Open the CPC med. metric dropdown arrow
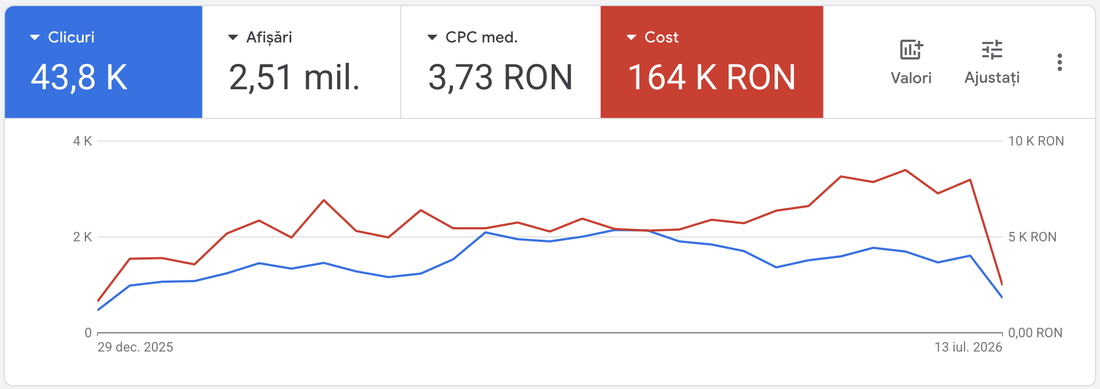Viewport: 1100px width, 389px height. 433,38
